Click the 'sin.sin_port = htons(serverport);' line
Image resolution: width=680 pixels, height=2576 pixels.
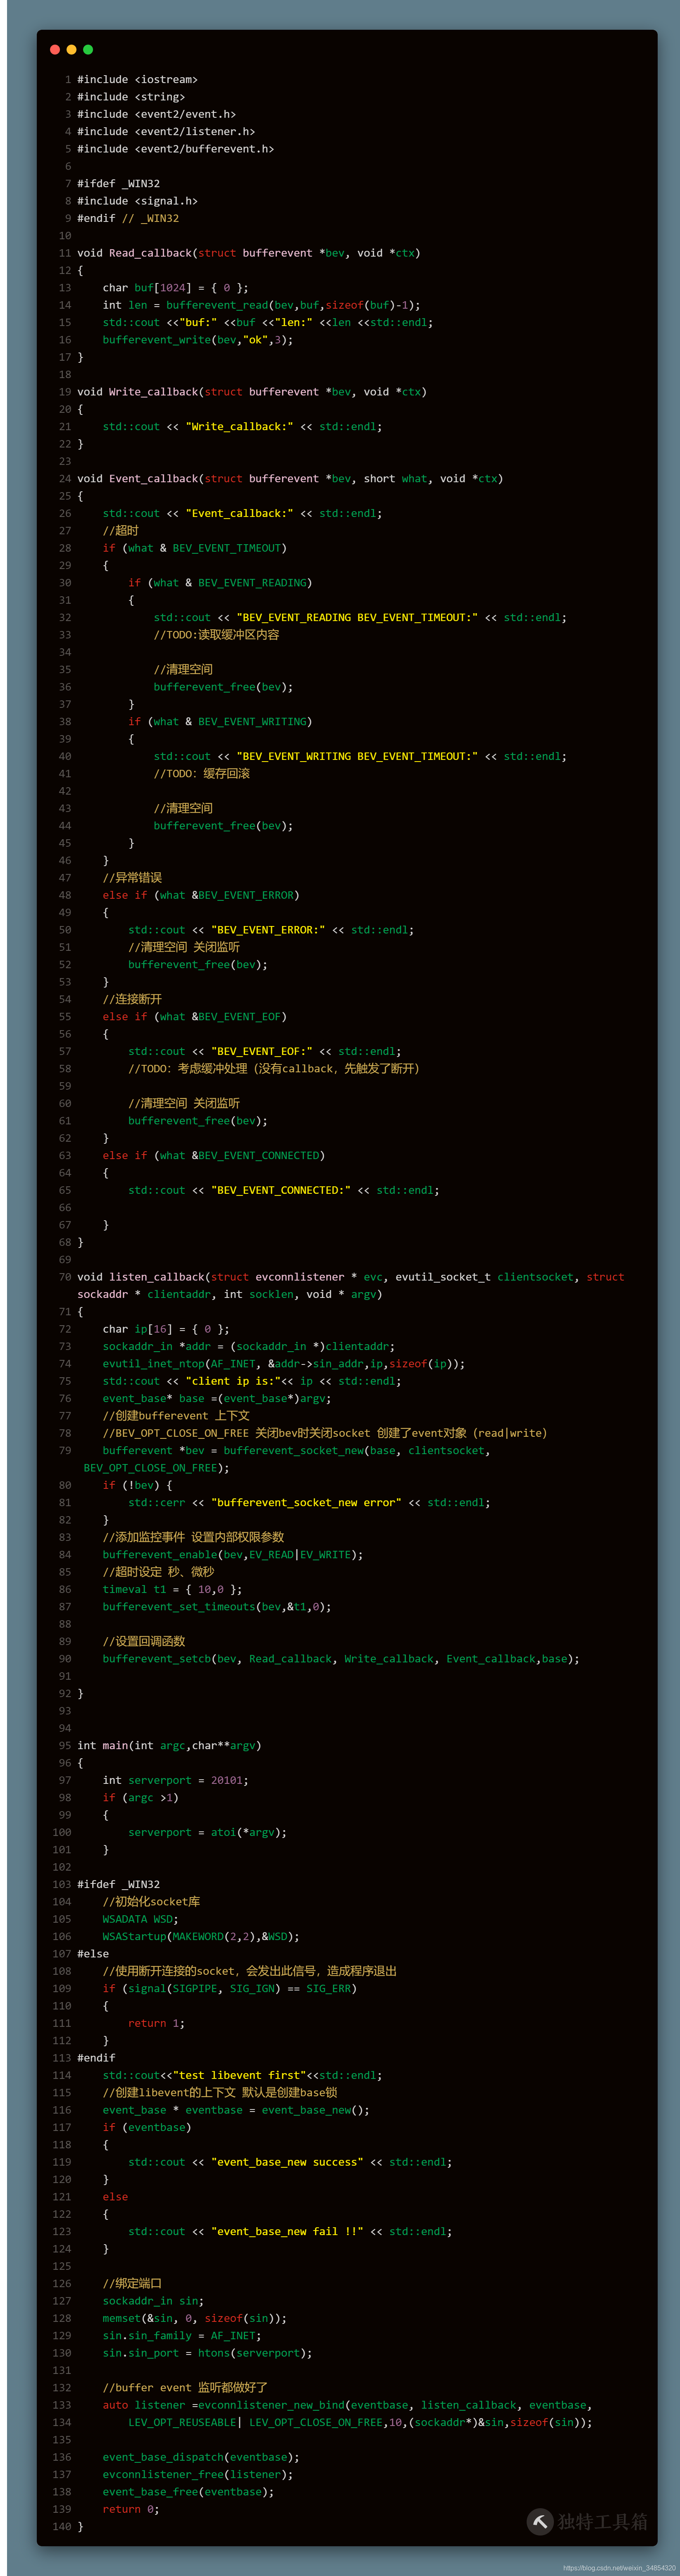208,2353
